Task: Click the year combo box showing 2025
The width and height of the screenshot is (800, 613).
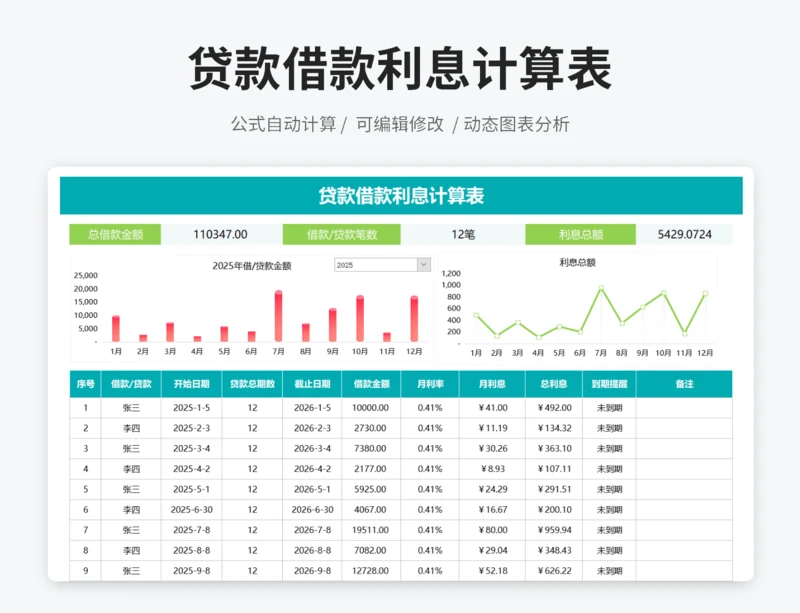Action: tap(382, 264)
